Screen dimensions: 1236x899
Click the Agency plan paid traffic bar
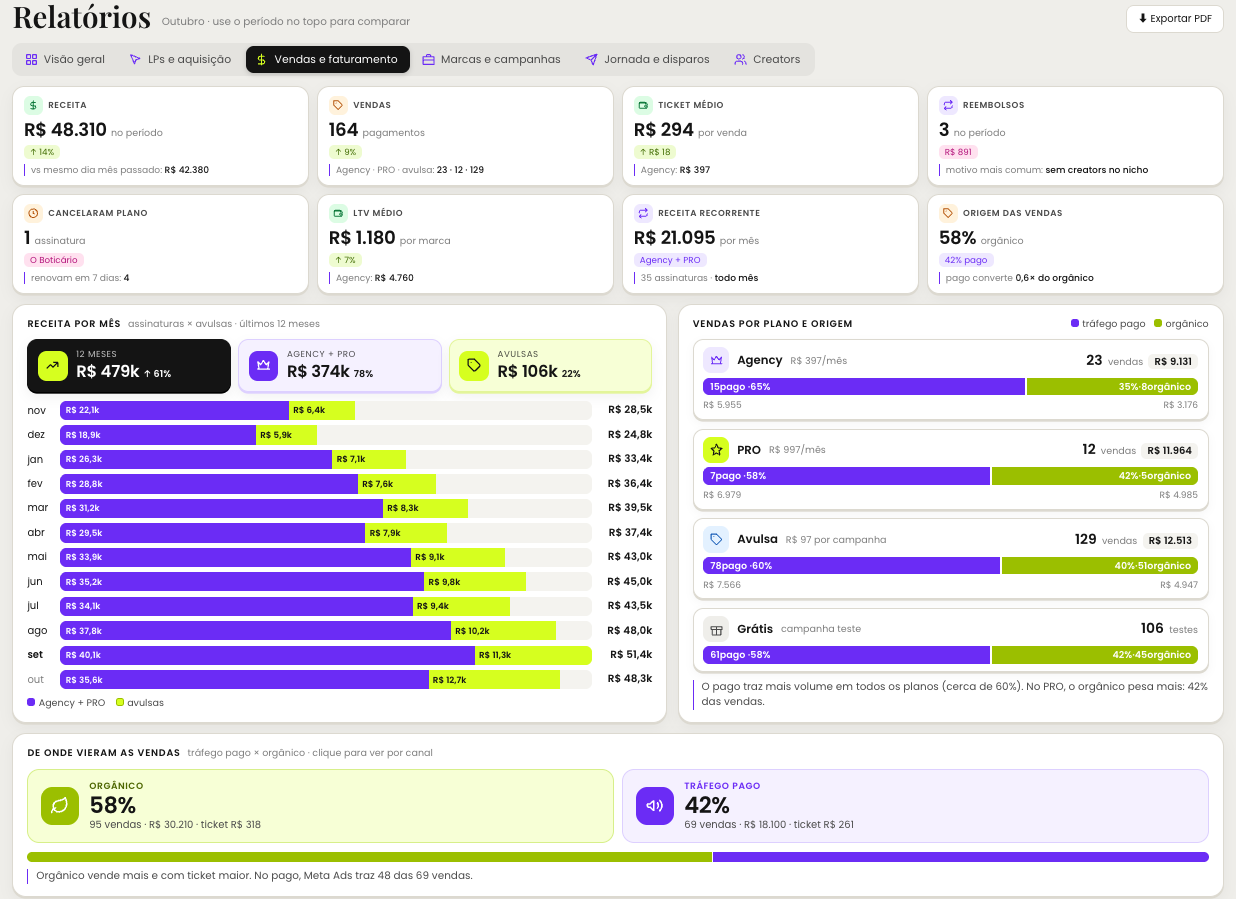[x=864, y=386]
